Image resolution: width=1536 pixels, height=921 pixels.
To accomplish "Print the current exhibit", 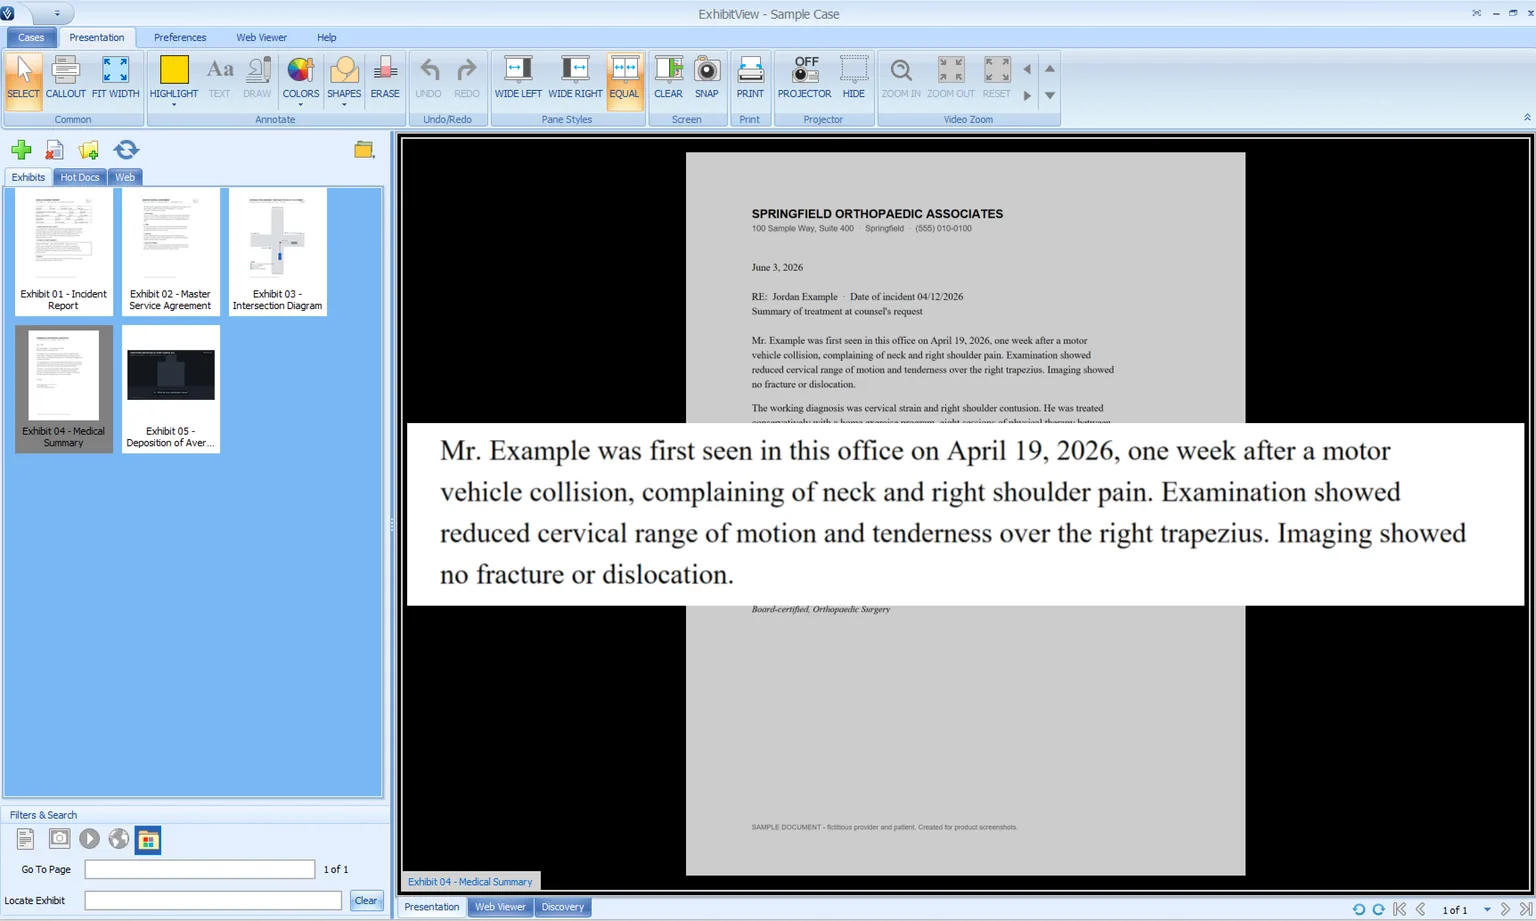I will (x=750, y=79).
